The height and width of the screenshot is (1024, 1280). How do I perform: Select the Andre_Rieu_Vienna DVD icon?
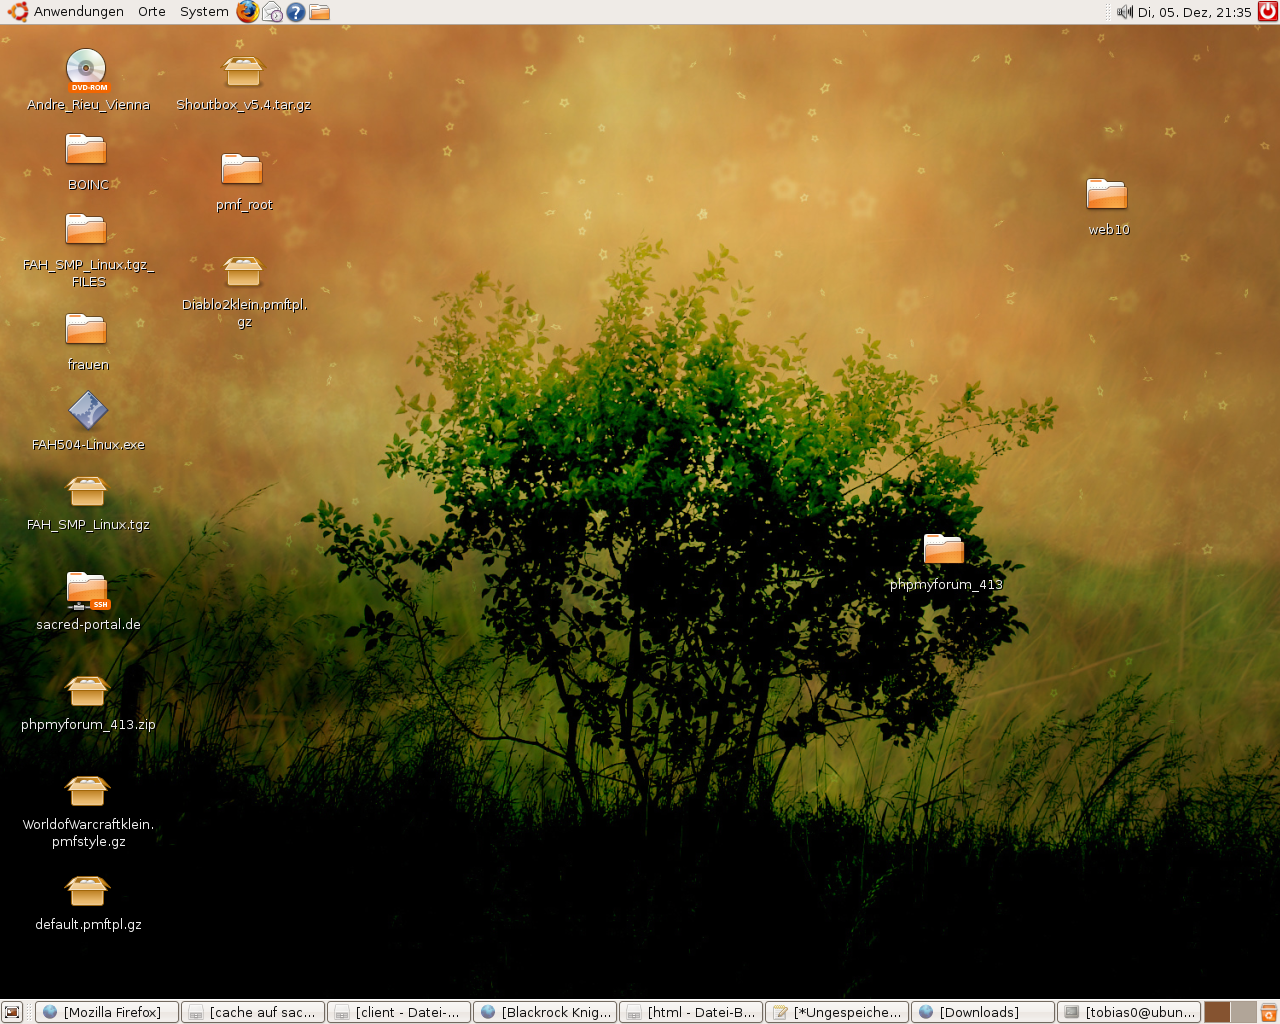tap(86, 70)
